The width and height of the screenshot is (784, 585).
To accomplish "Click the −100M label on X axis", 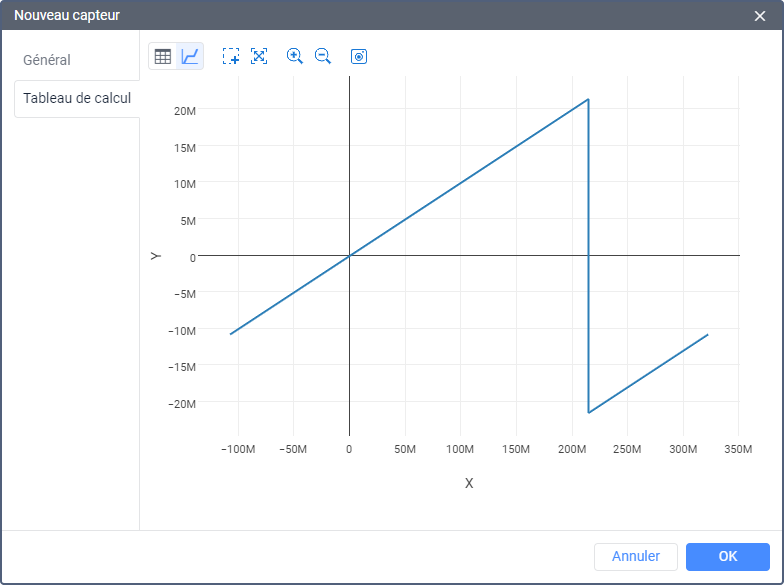I will (238, 449).
